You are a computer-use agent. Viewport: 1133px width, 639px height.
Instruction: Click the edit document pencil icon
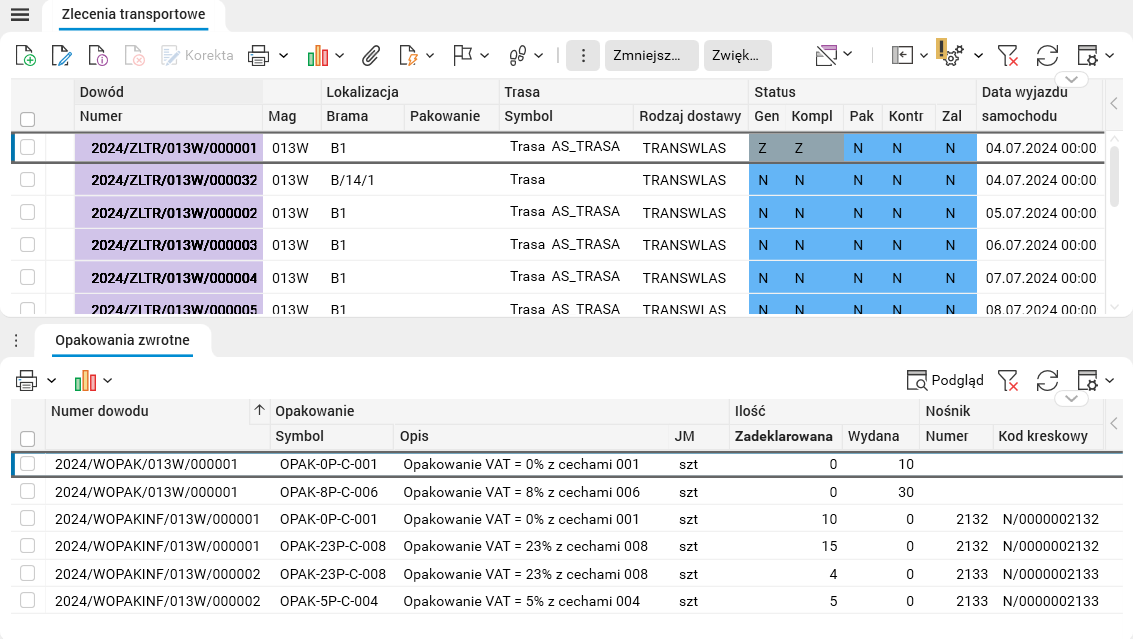pyautogui.click(x=61, y=55)
